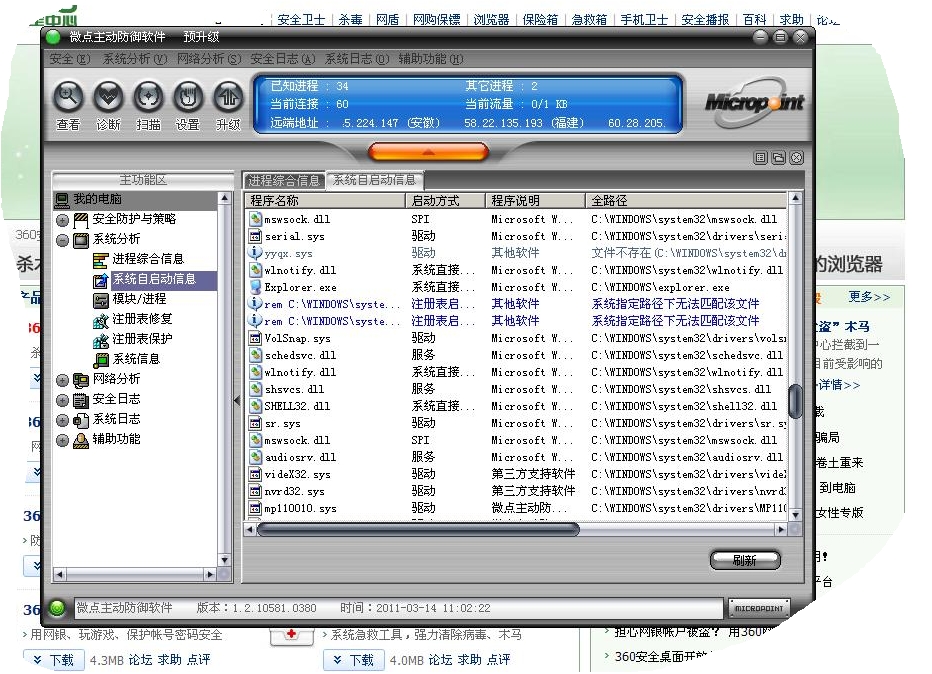The image size is (932, 674).
Task: Select the yyqx.sys row
Action: pos(516,253)
